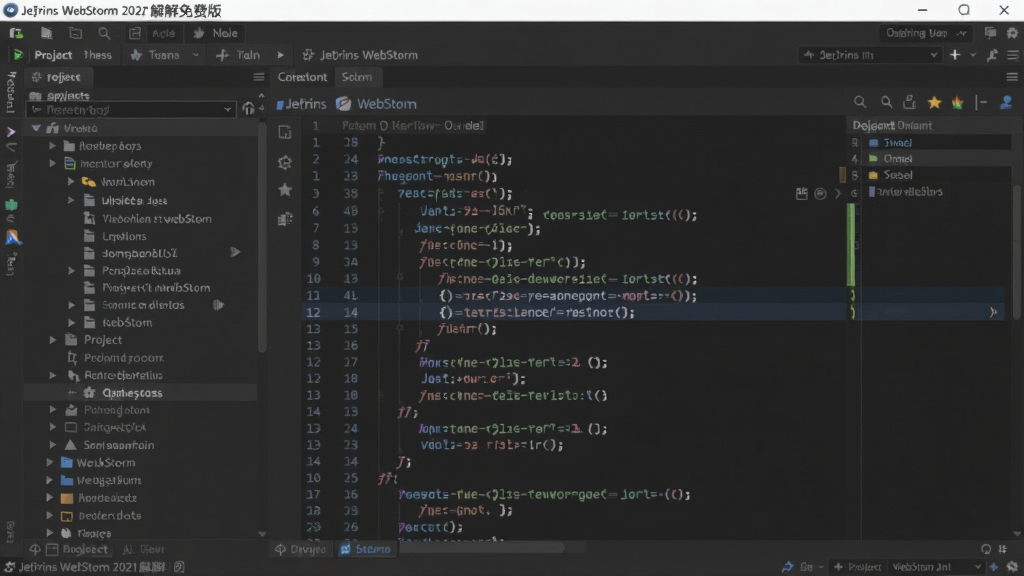Click the refresh icon at the bottom right

986,549
